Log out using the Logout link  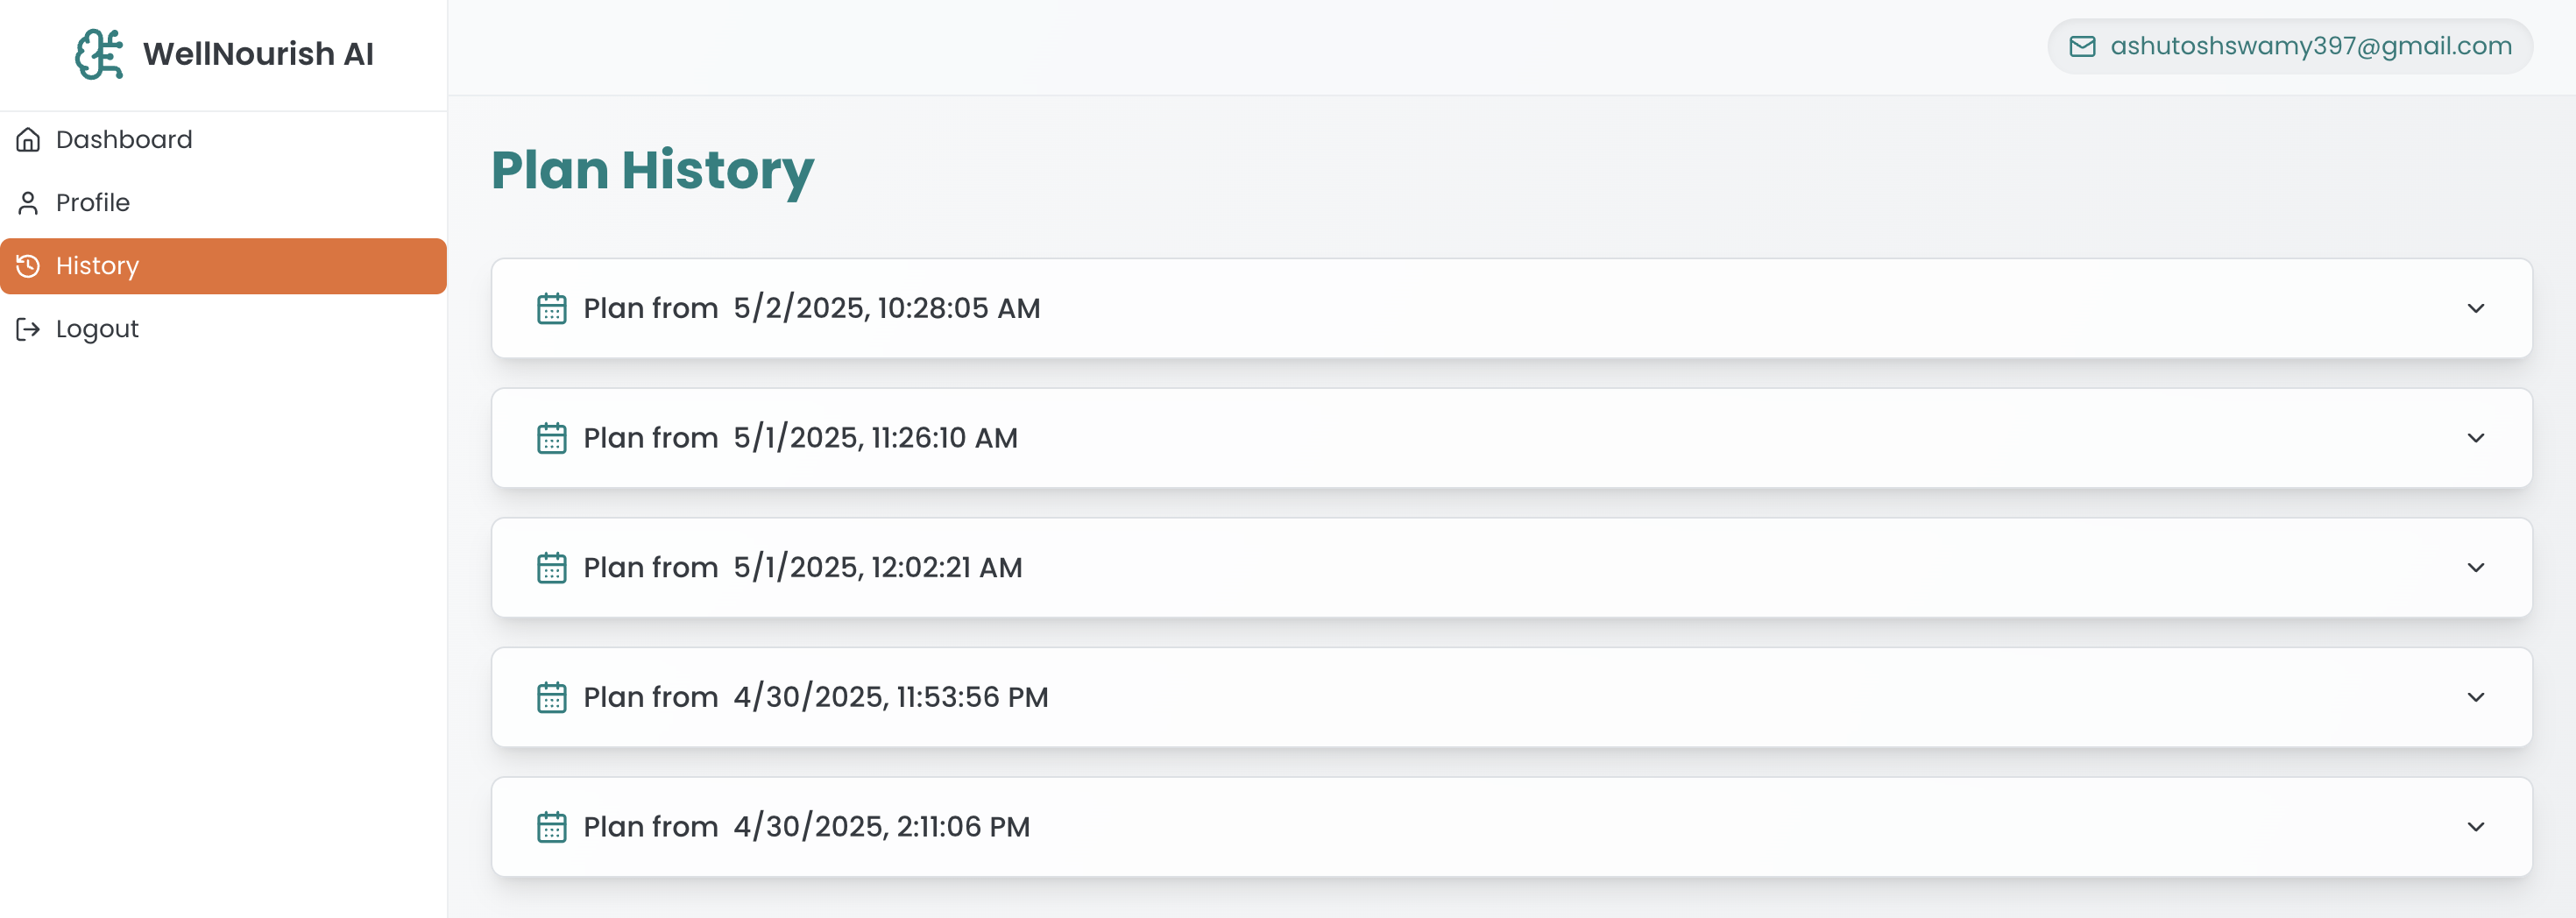tap(97, 329)
